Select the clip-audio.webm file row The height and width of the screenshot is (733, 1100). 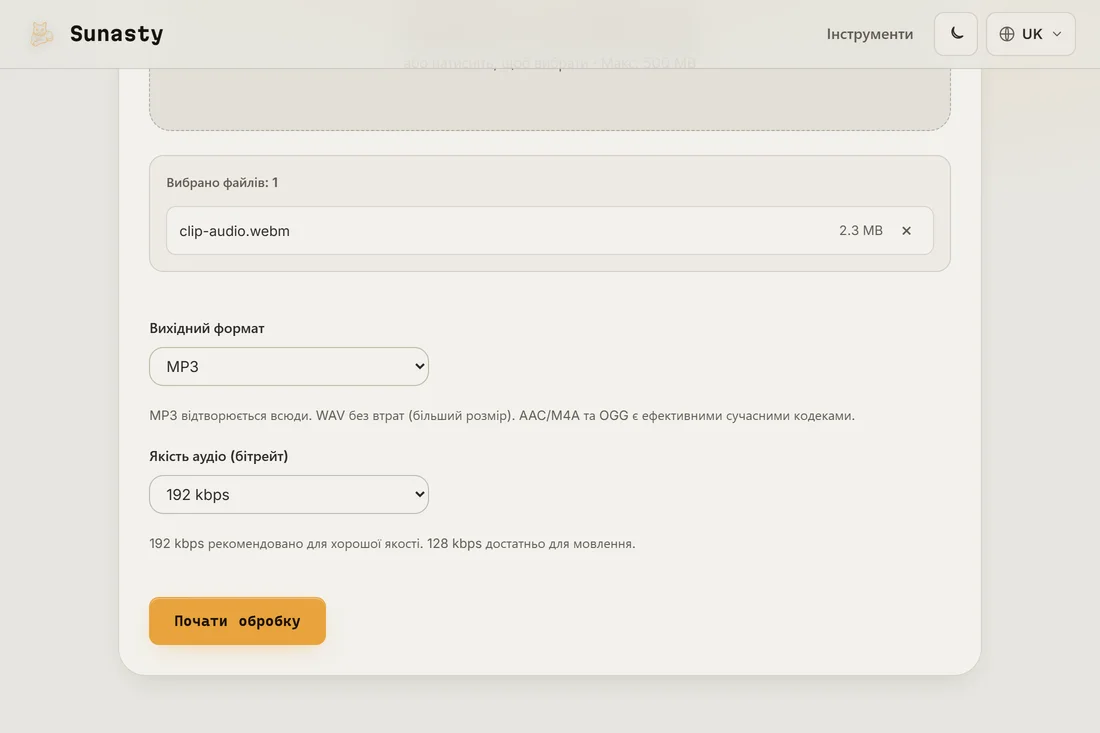coord(549,231)
